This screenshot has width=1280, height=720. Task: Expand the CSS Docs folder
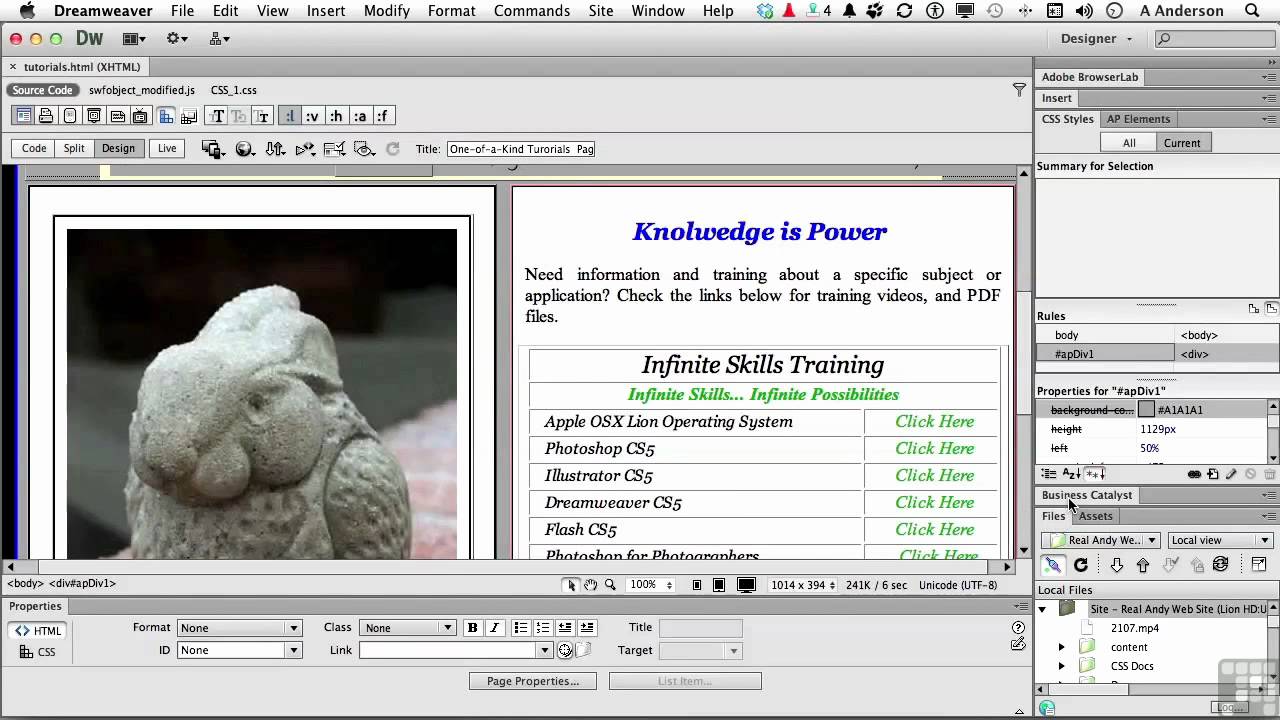(x=1062, y=666)
